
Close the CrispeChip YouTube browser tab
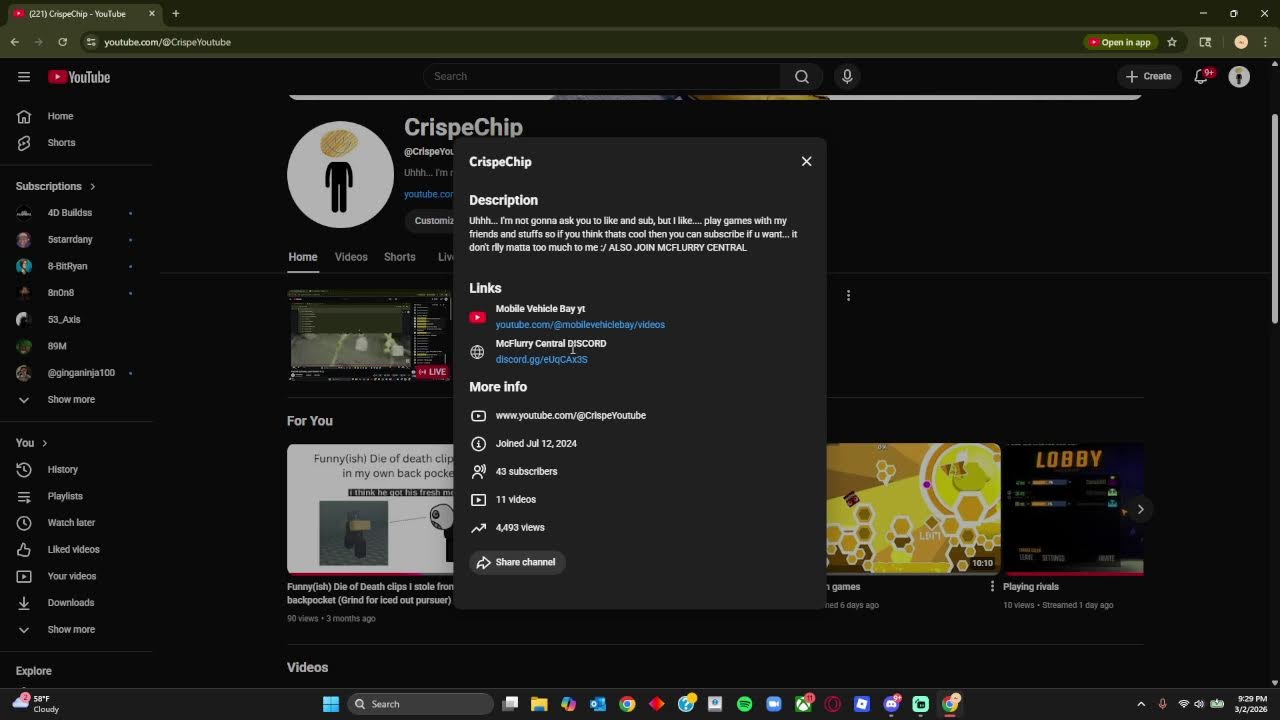152,13
